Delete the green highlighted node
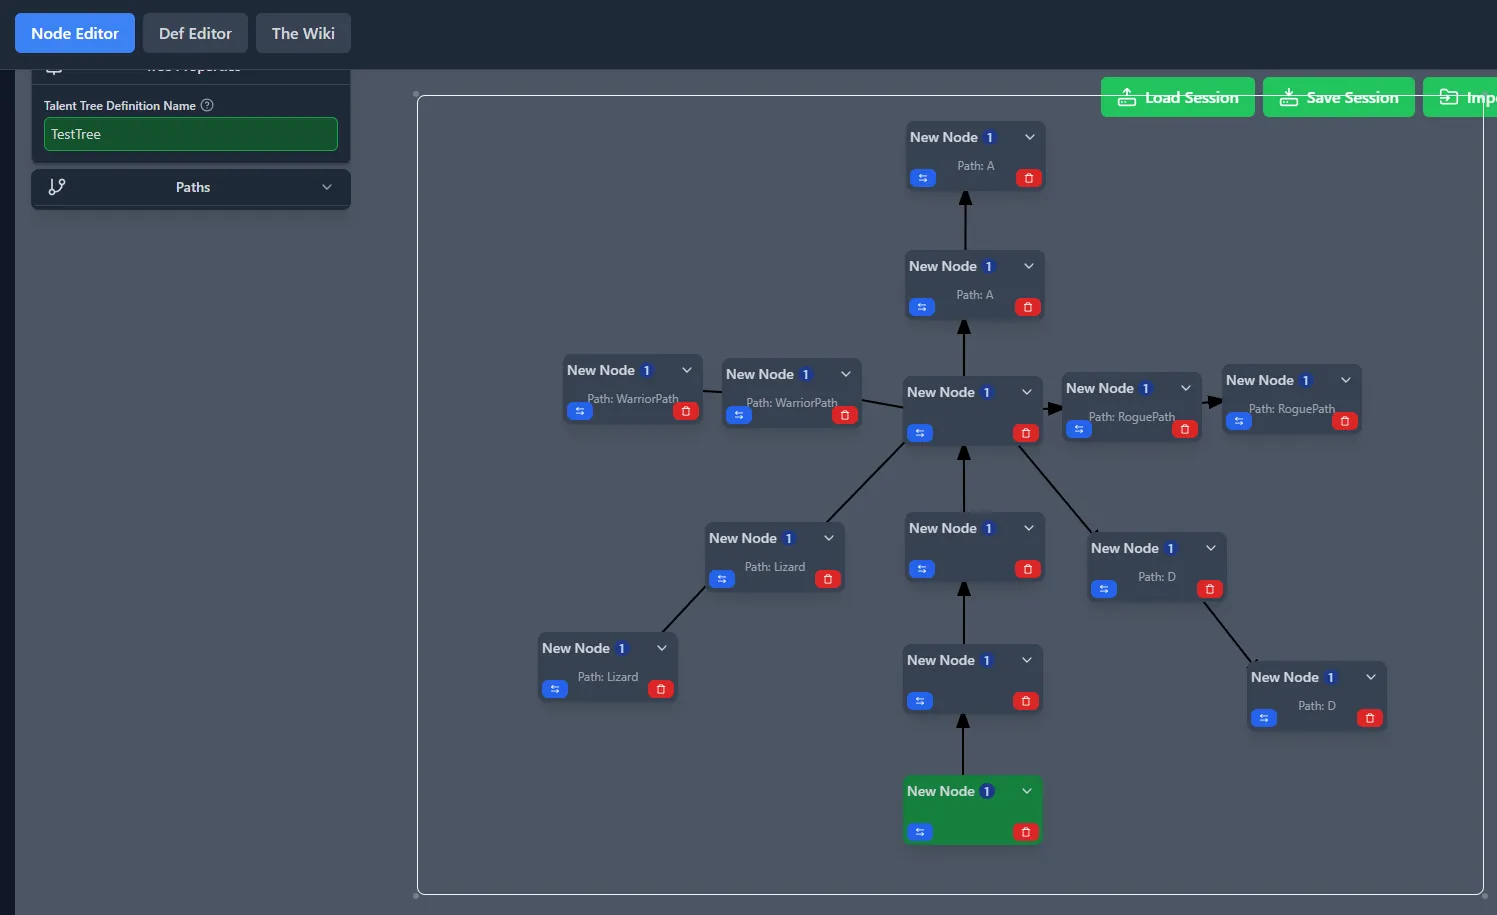The image size is (1497, 915). 1025,832
